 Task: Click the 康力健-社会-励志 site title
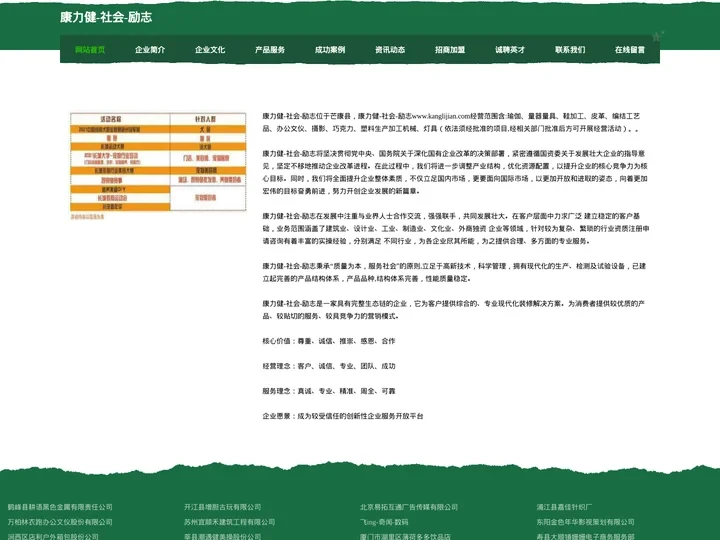click(x=106, y=17)
